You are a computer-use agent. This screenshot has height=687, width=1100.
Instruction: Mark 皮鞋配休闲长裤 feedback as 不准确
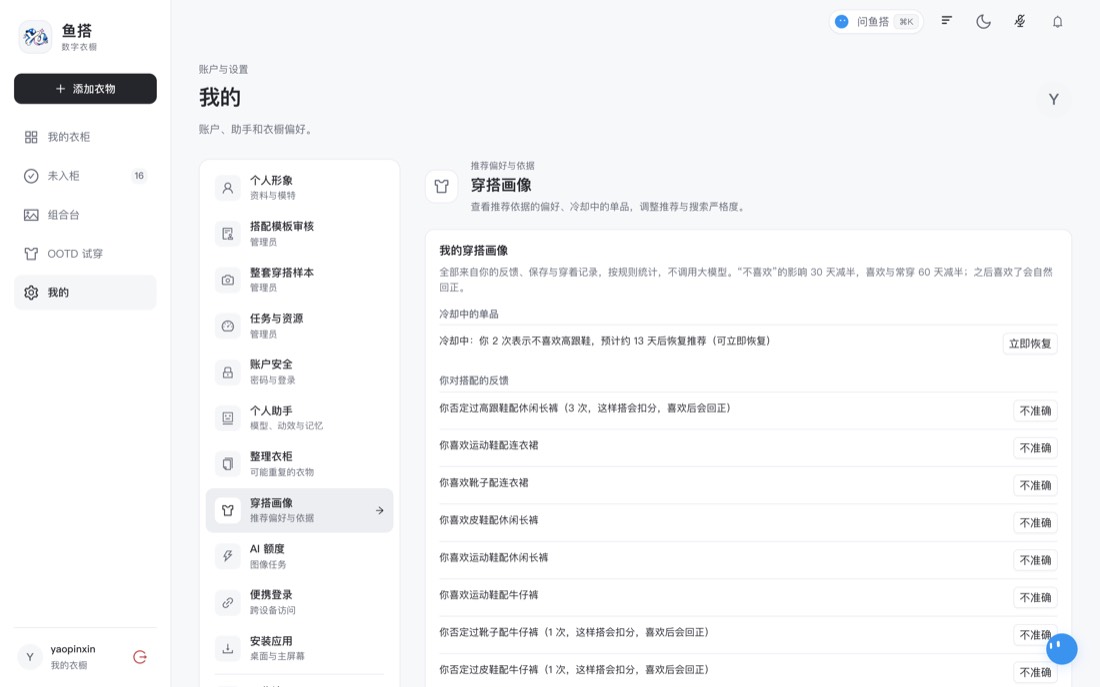(1035, 523)
